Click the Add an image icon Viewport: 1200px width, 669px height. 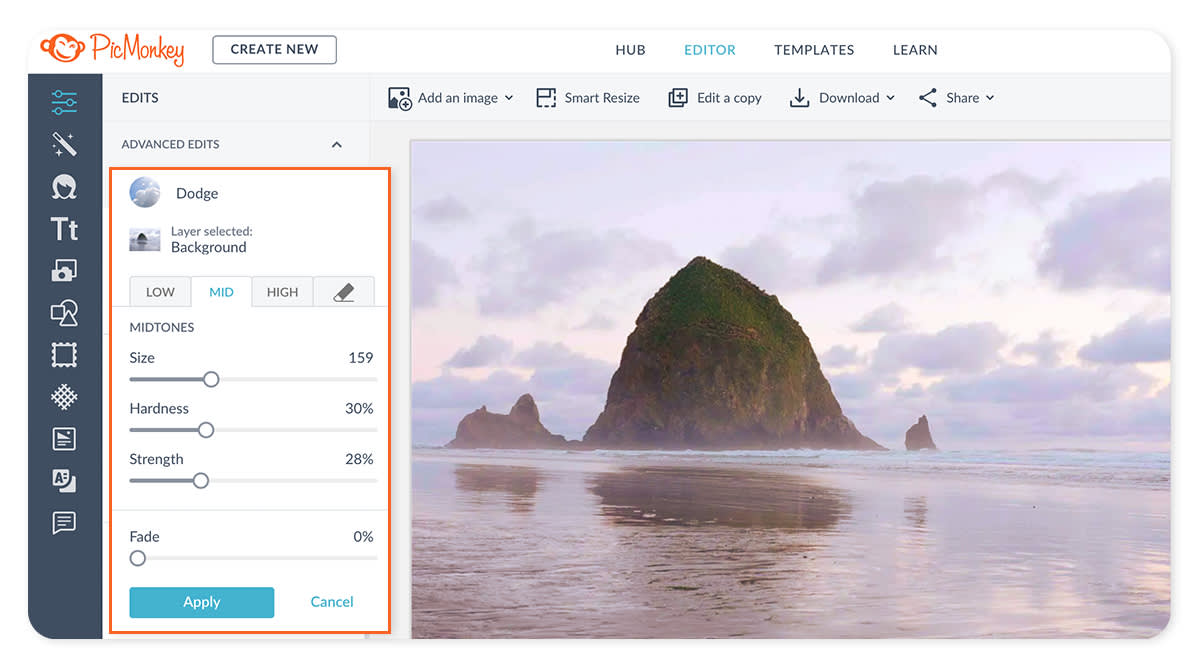click(399, 98)
